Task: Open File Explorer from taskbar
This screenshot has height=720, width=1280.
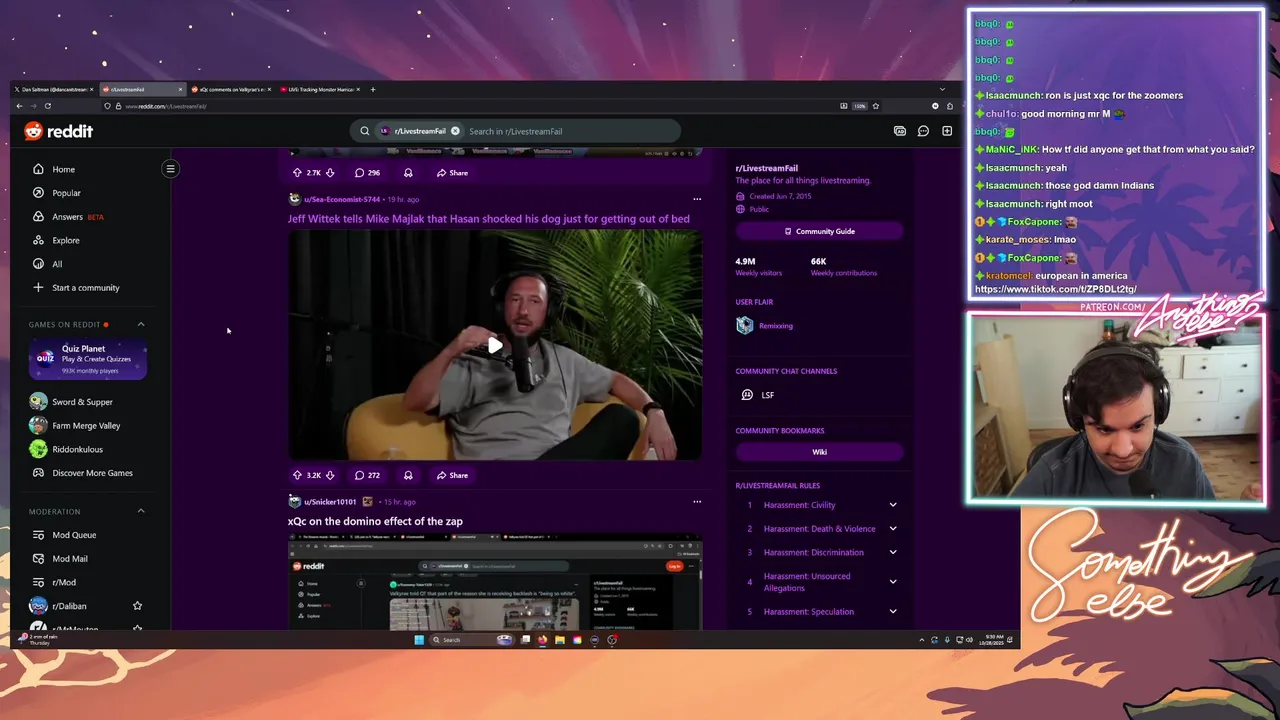Action: [x=560, y=640]
